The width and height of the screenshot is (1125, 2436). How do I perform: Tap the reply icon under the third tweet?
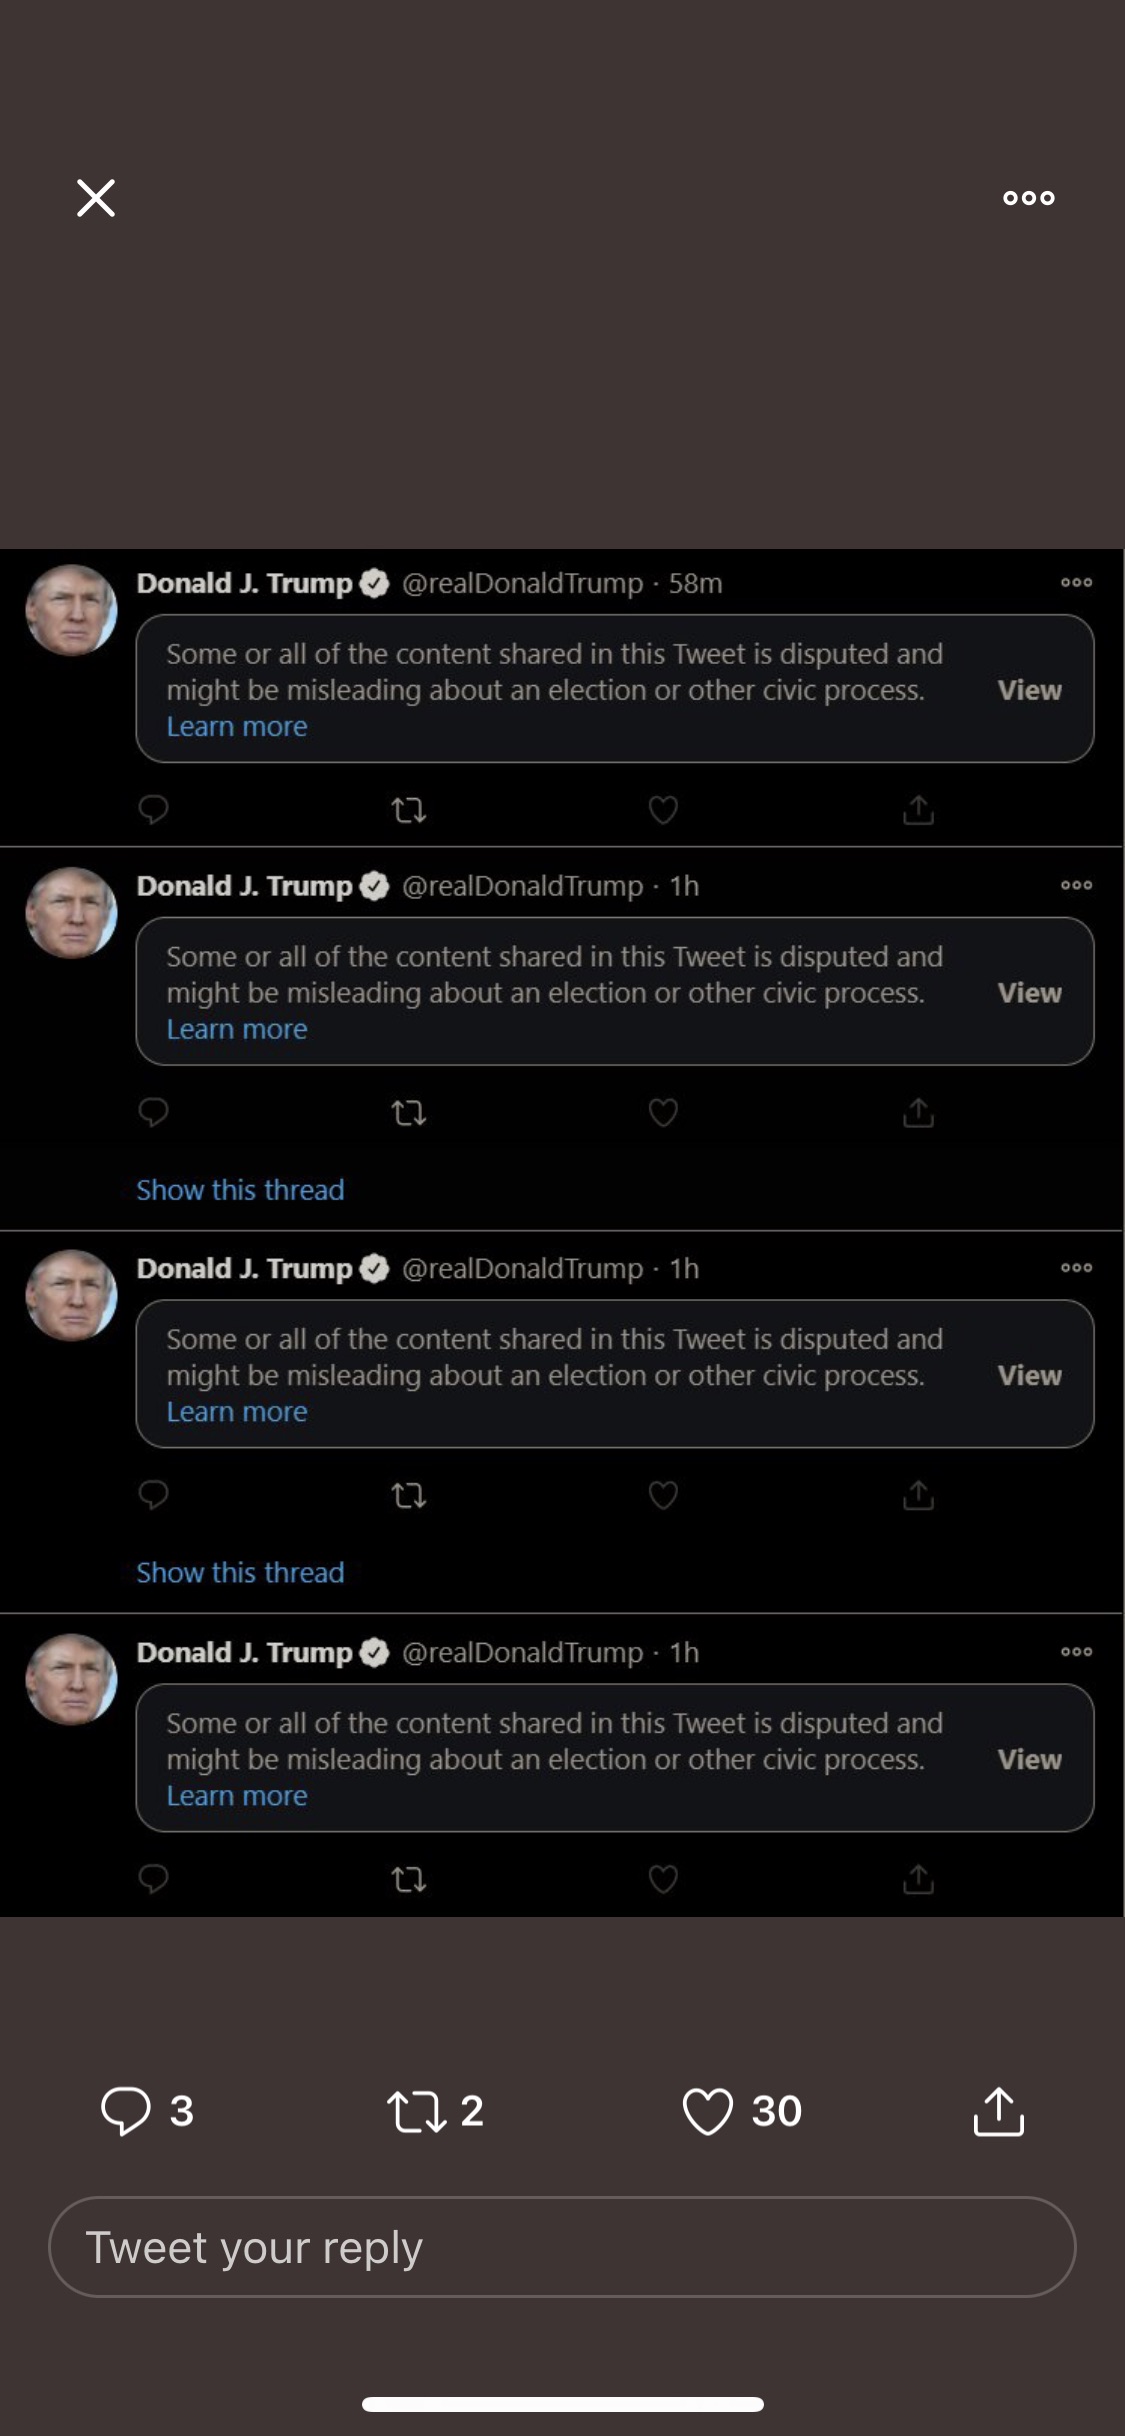(x=153, y=1495)
